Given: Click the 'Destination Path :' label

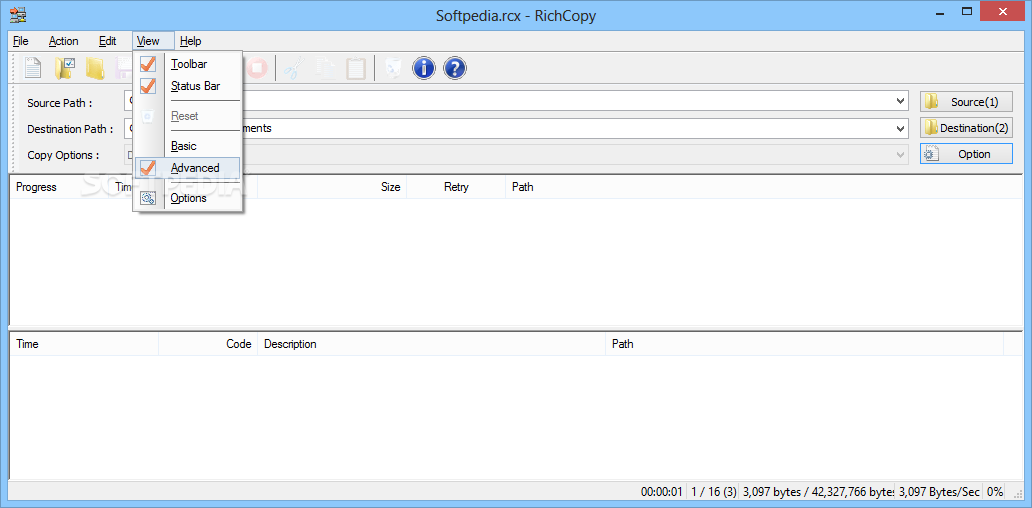Looking at the screenshot, I should point(70,129).
